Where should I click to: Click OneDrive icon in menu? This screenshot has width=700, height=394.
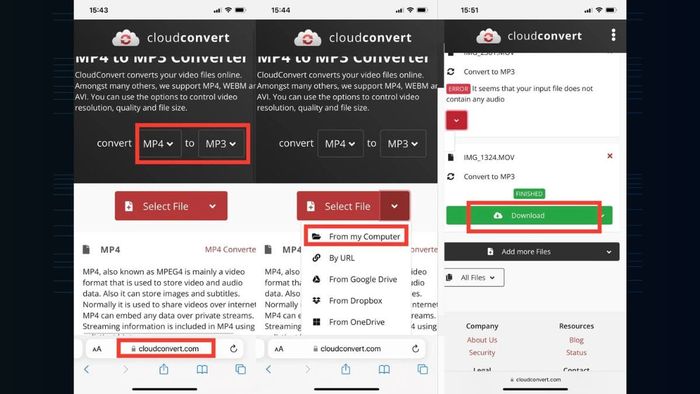[317, 322]
